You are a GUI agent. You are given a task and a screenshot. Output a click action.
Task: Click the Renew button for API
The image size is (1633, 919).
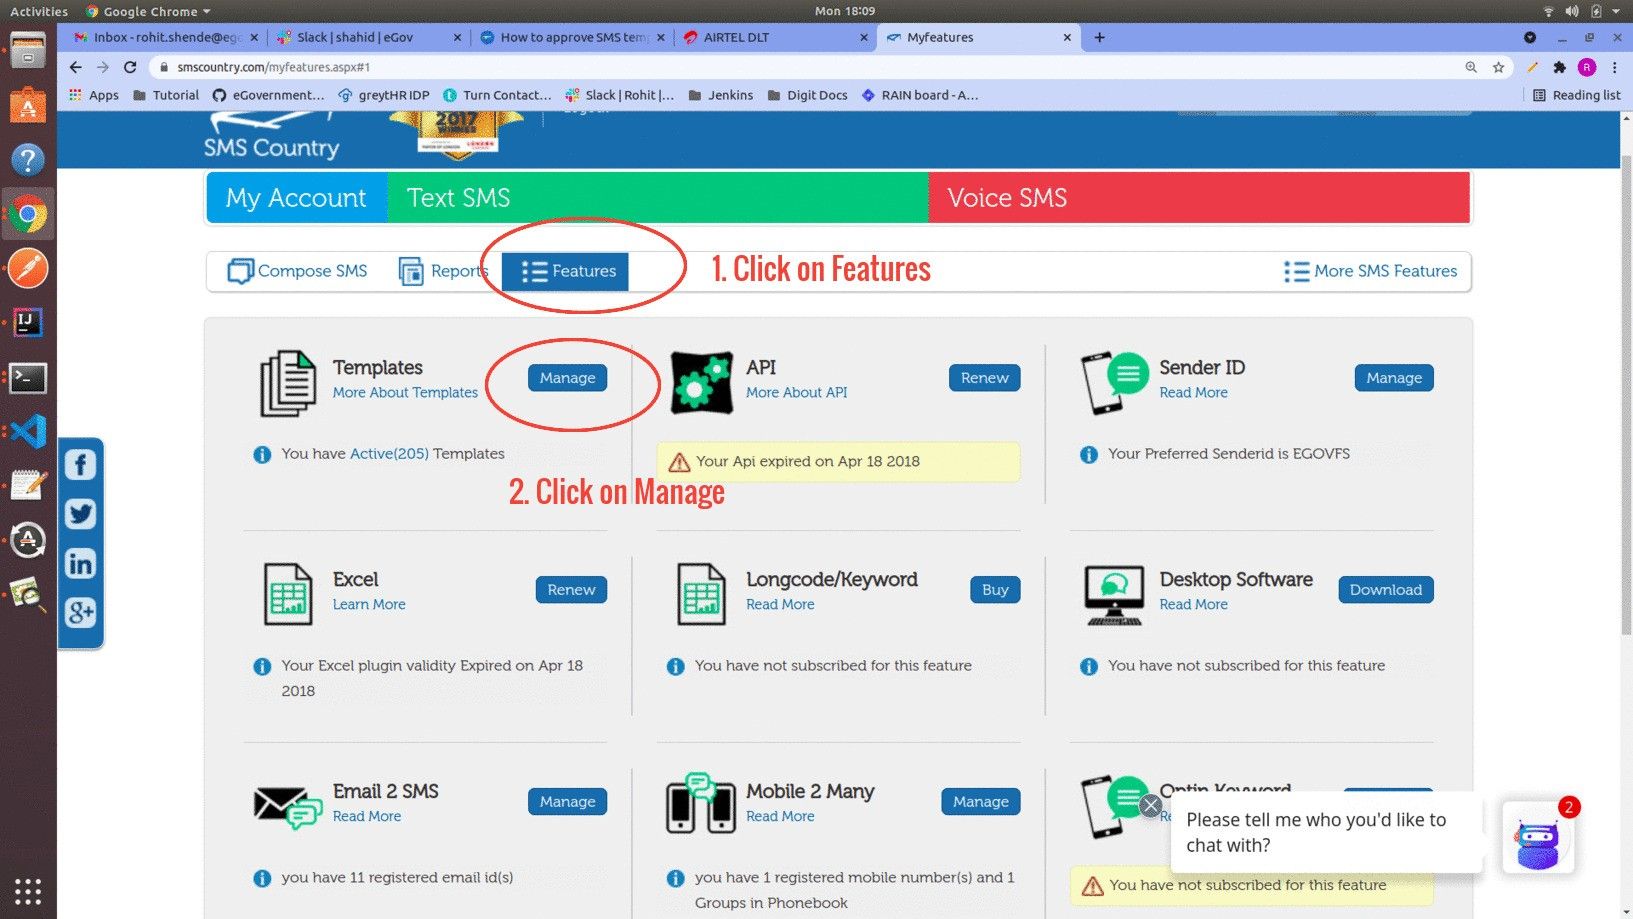pos(984,378)
